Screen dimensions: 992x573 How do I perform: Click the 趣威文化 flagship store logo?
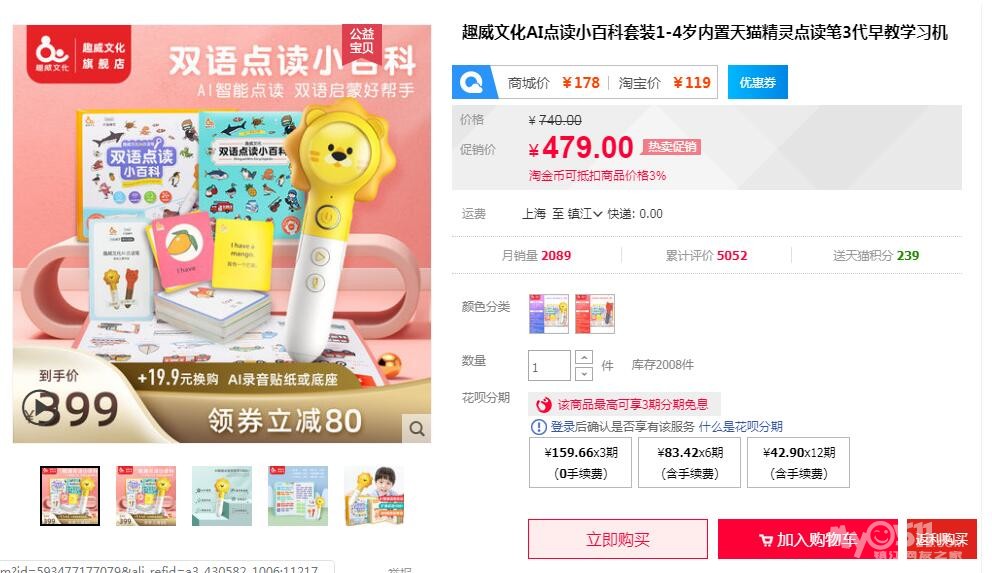click(79, 53)
